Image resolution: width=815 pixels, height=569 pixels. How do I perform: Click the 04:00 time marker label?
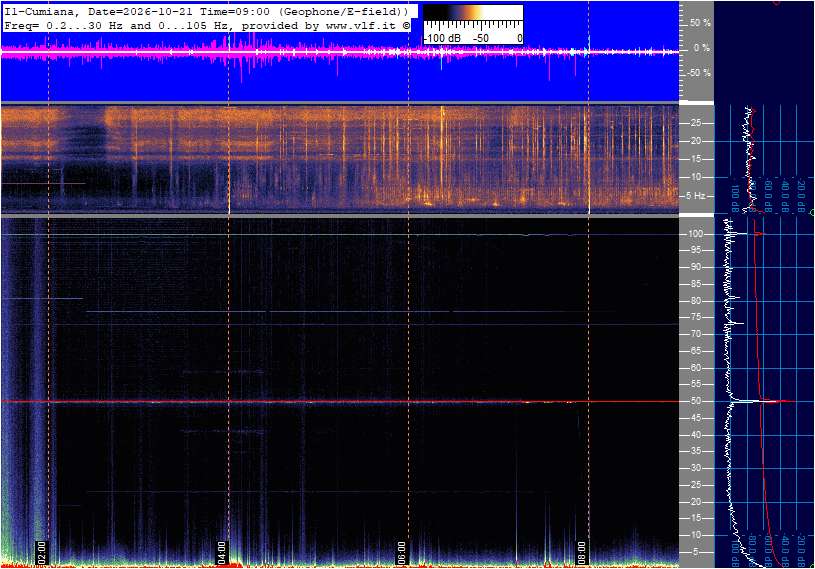point(222,552)
